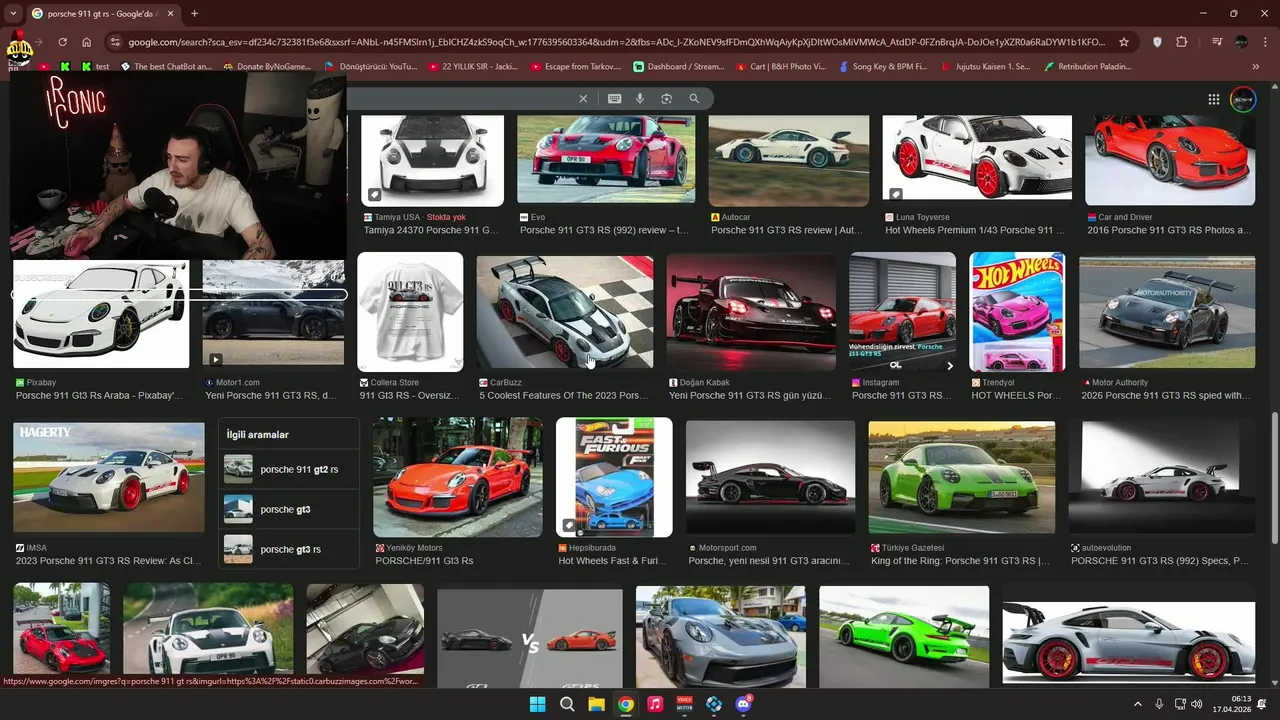Open the Motorsport.com black Porsche thumbnail
This screenshot has height=720, width=1280.
770,478
